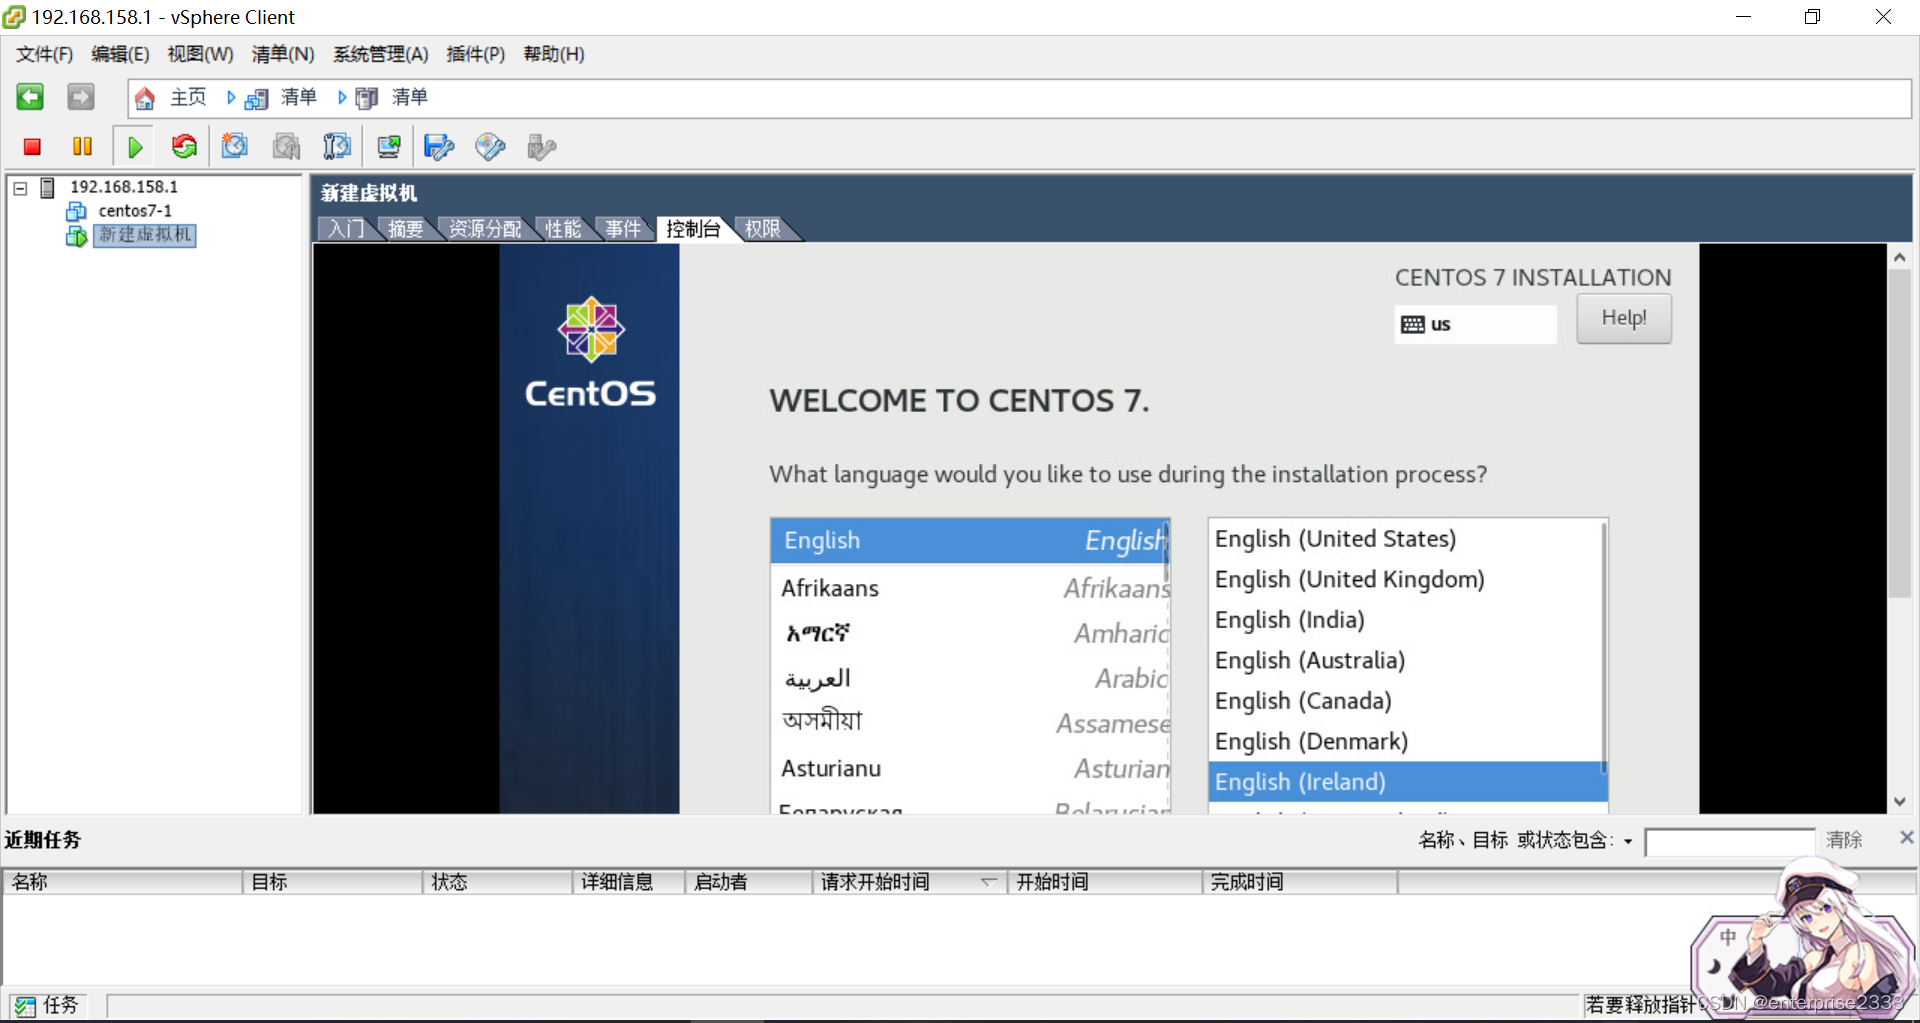Collapse the 192.168.158.1 host tree node
The image size is (1920, 1023).
click(20, 188)
